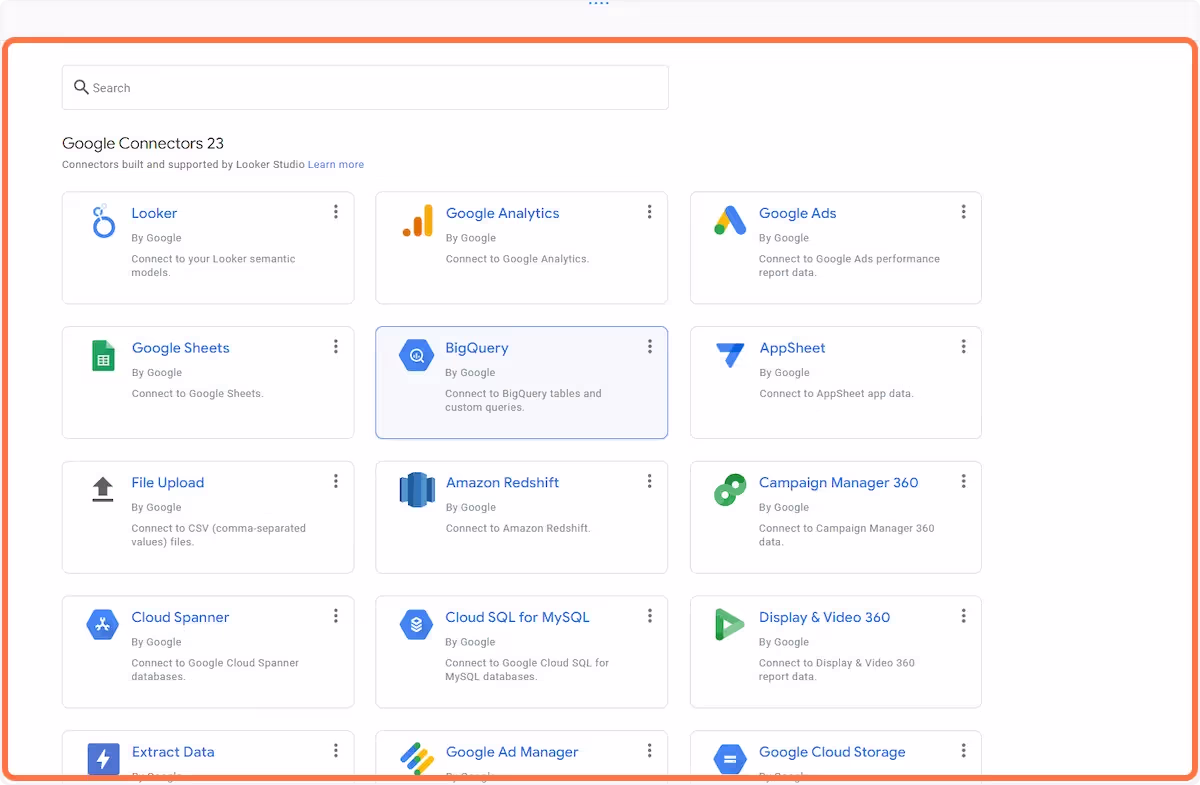This screenshot has width=1200, height=785.
Task: Click the Extract Data lightning icon
Action: (x=103, y=760)
